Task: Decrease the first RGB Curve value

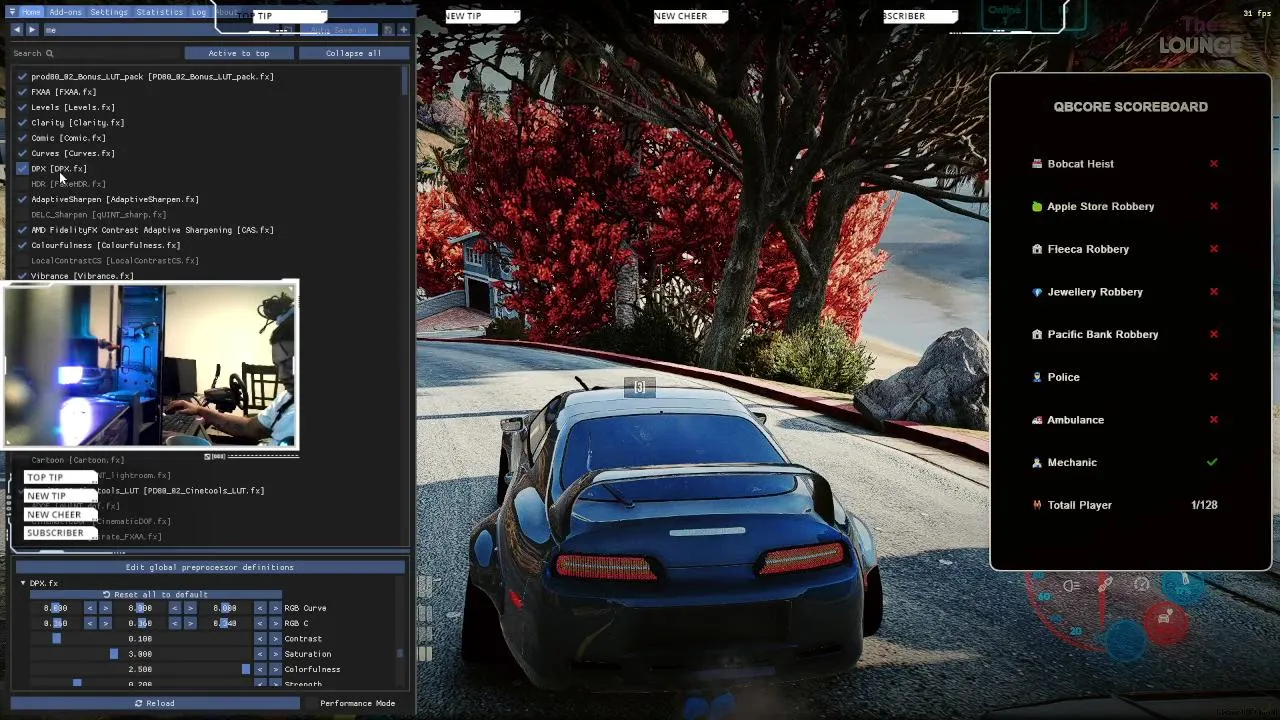Action: (x=90, y=608)
